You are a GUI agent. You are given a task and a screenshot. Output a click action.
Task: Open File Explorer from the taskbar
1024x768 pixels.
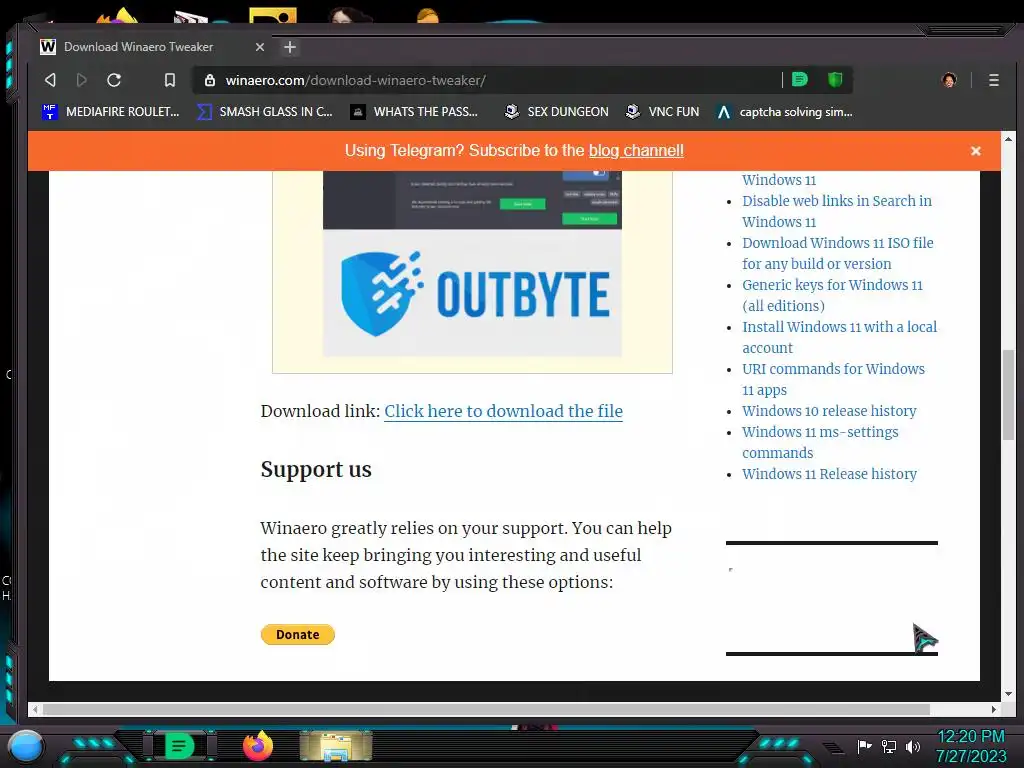[336, 746]
